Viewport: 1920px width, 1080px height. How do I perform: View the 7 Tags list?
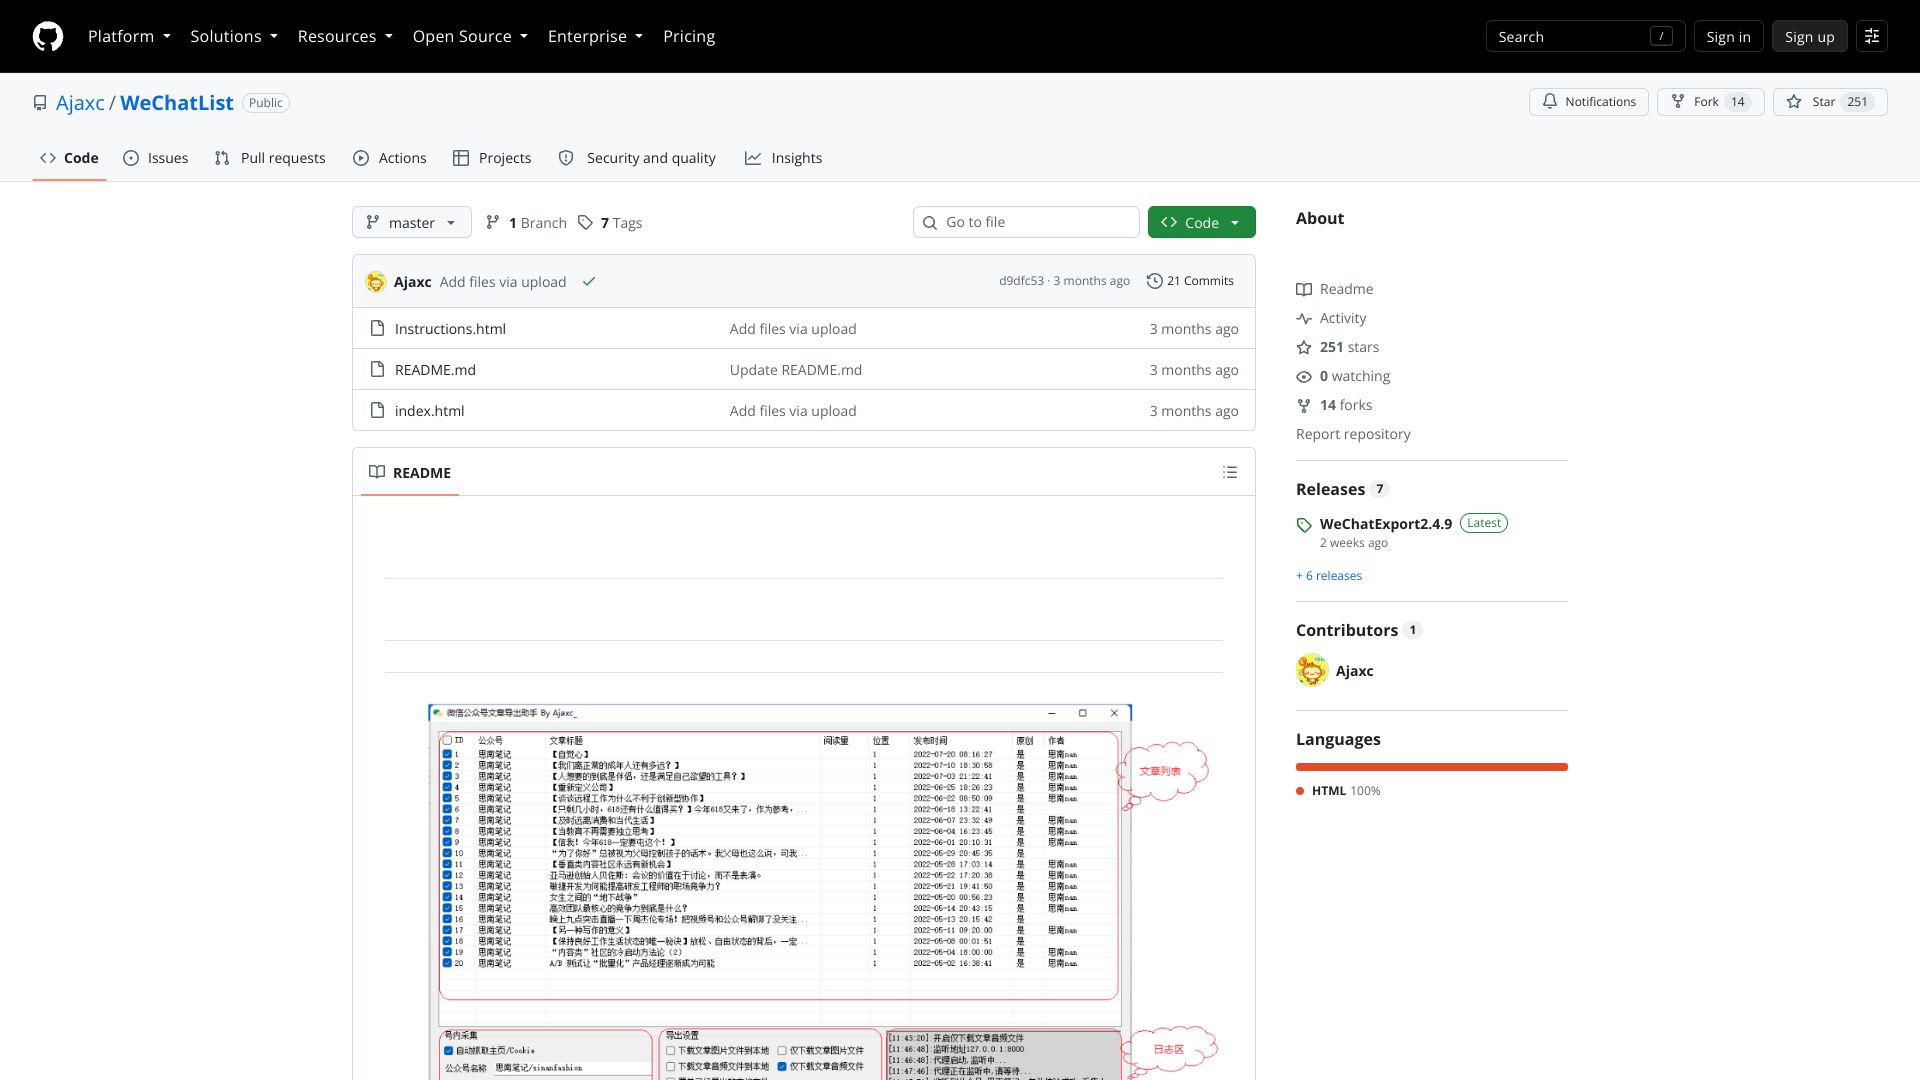(x=610, y=222)
